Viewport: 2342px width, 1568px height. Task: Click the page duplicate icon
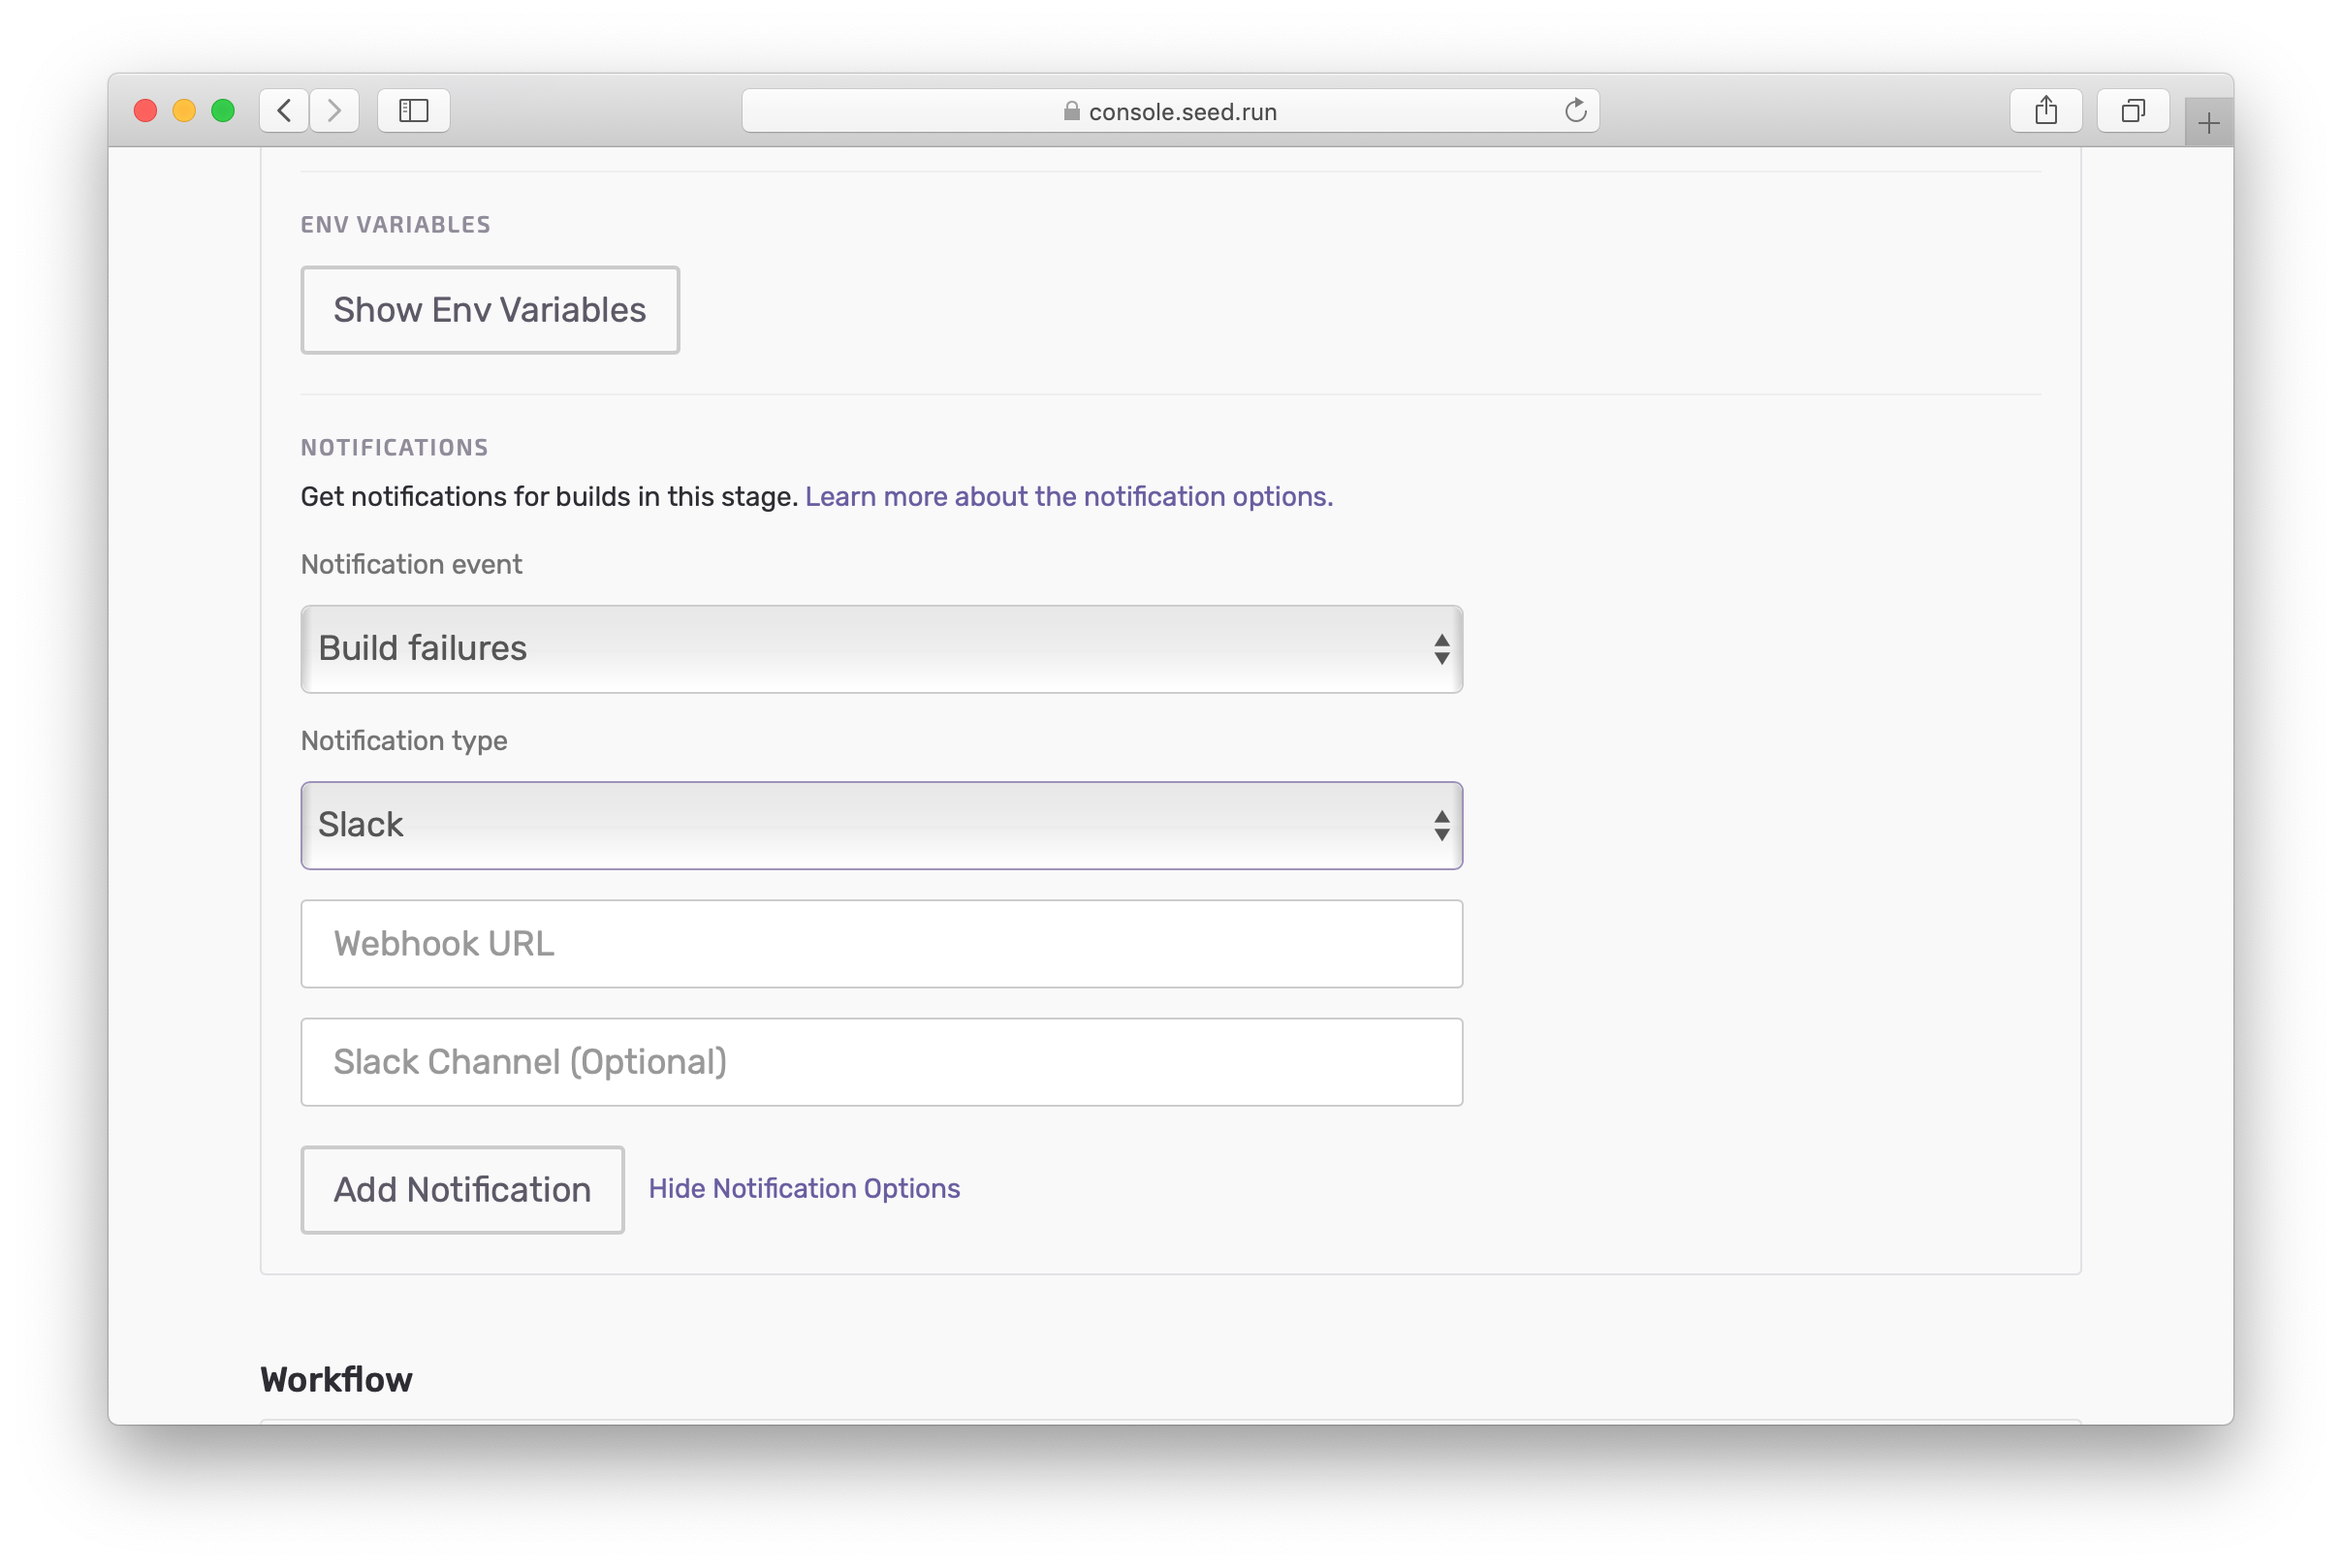[x=2132, y=110]
